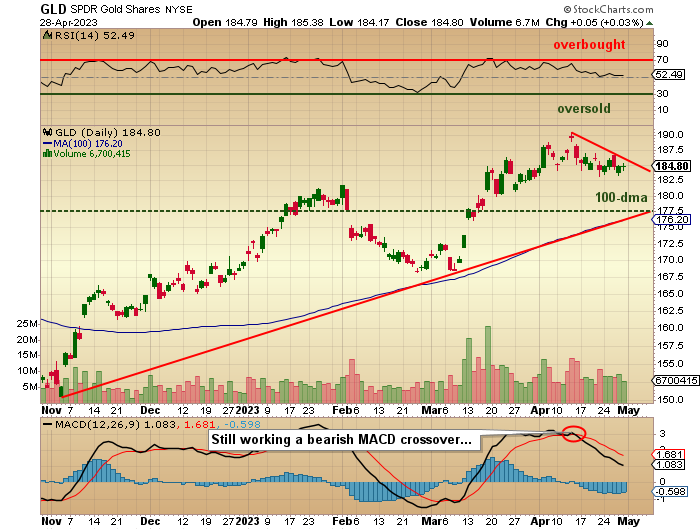Click the 10M volume axis label
Image resolution: width=700 pixels, height=530 pixels.
click(x=27, y=371)
